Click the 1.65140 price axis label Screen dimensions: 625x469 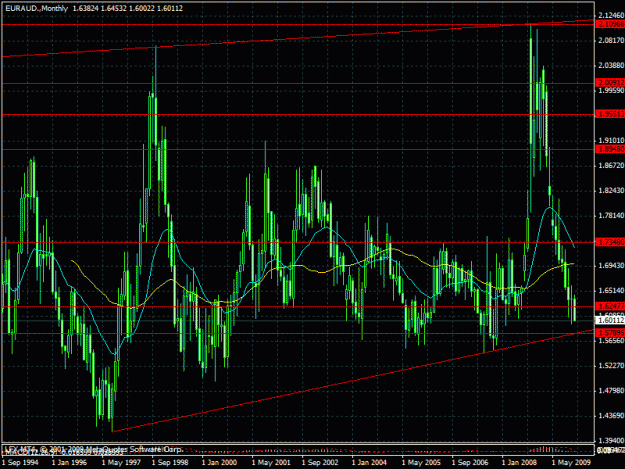pos(611,290)
